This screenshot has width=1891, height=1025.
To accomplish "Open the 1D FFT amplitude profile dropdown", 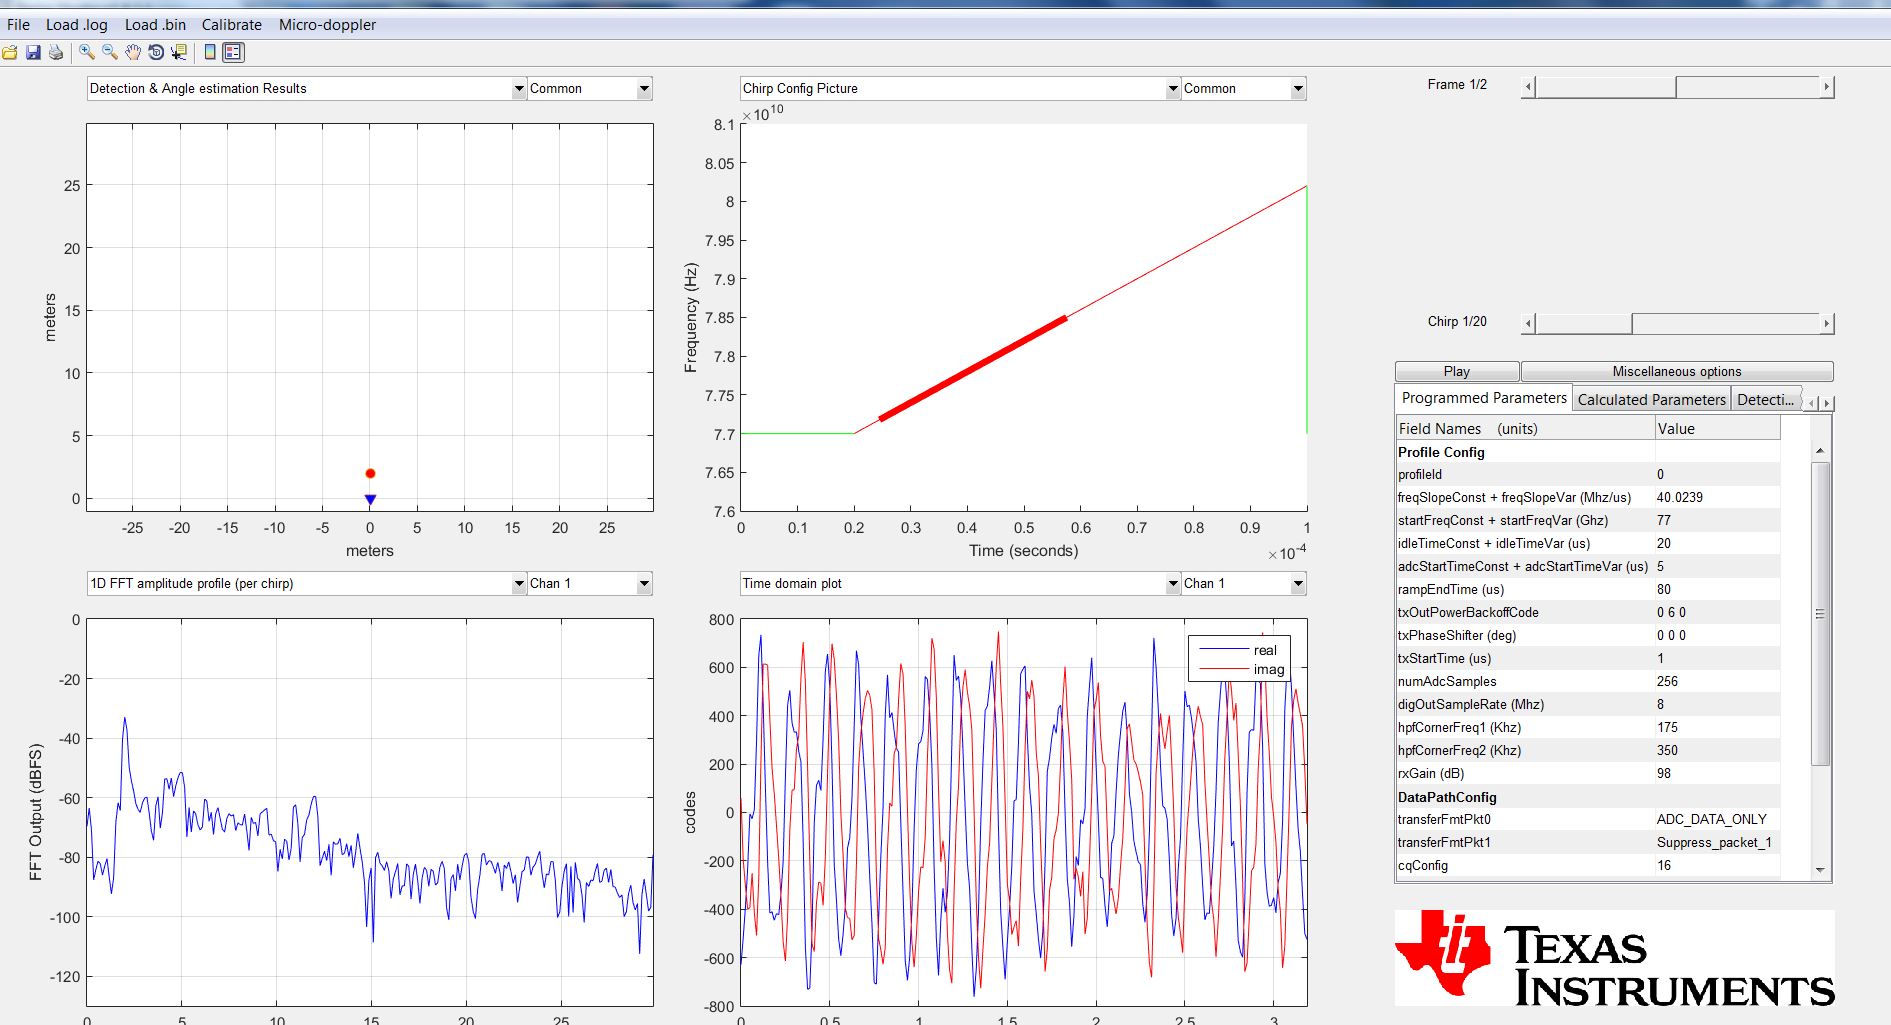I will [306, 584].
